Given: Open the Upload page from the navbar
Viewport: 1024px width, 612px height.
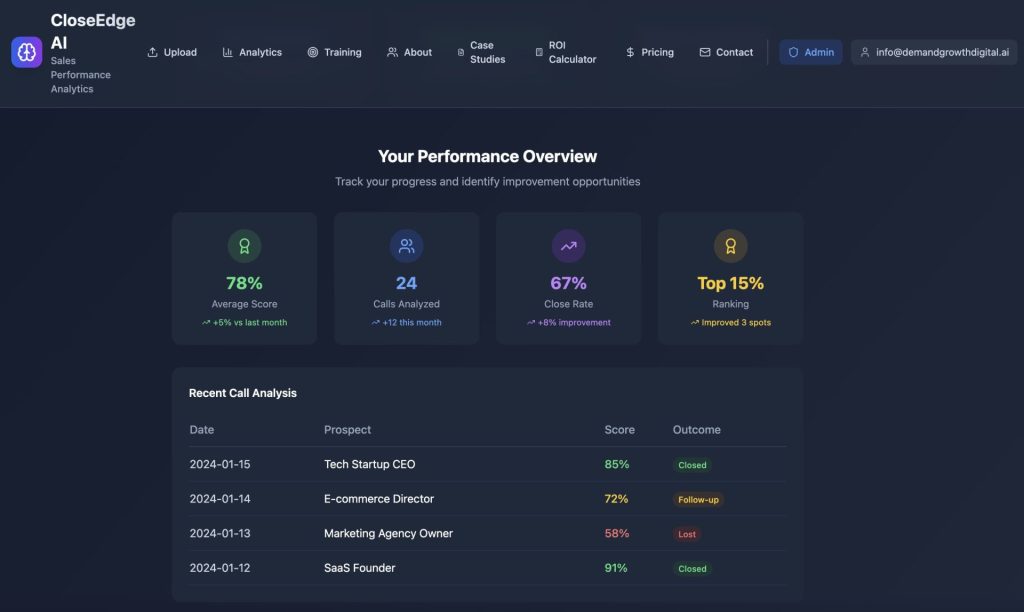Looking at the screenshot, I should tap(172, 52).
